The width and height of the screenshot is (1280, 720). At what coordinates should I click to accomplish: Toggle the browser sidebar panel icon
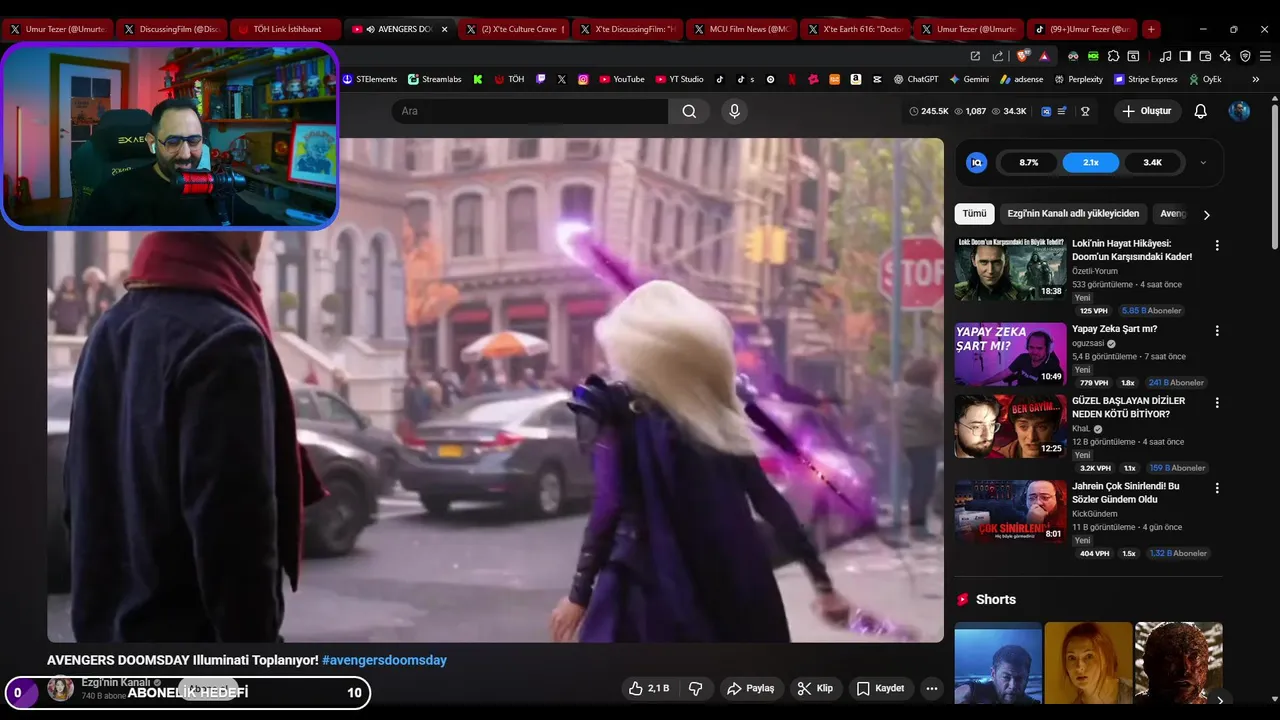[x=1185, y=56]
